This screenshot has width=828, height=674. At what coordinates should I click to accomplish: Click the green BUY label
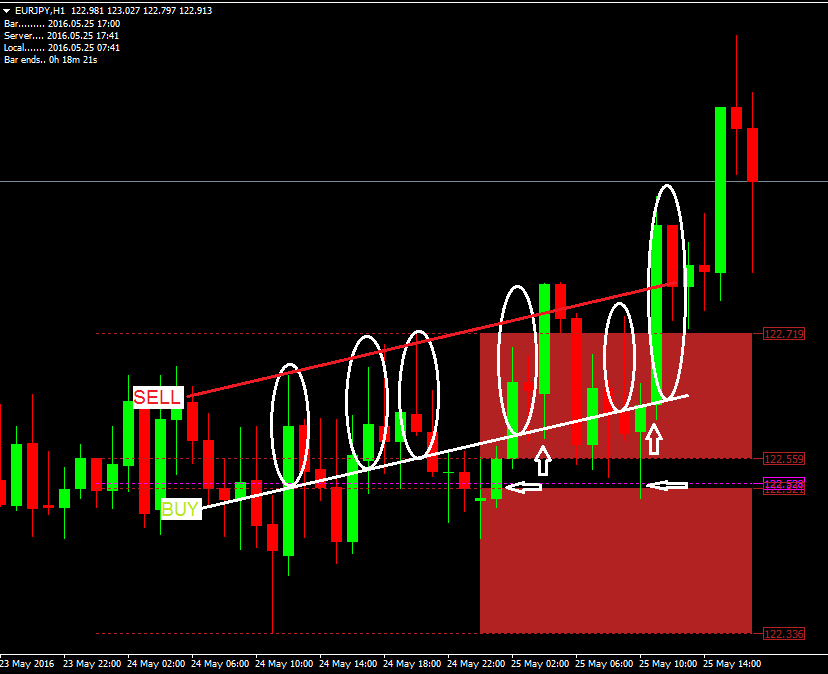point(181,509)
